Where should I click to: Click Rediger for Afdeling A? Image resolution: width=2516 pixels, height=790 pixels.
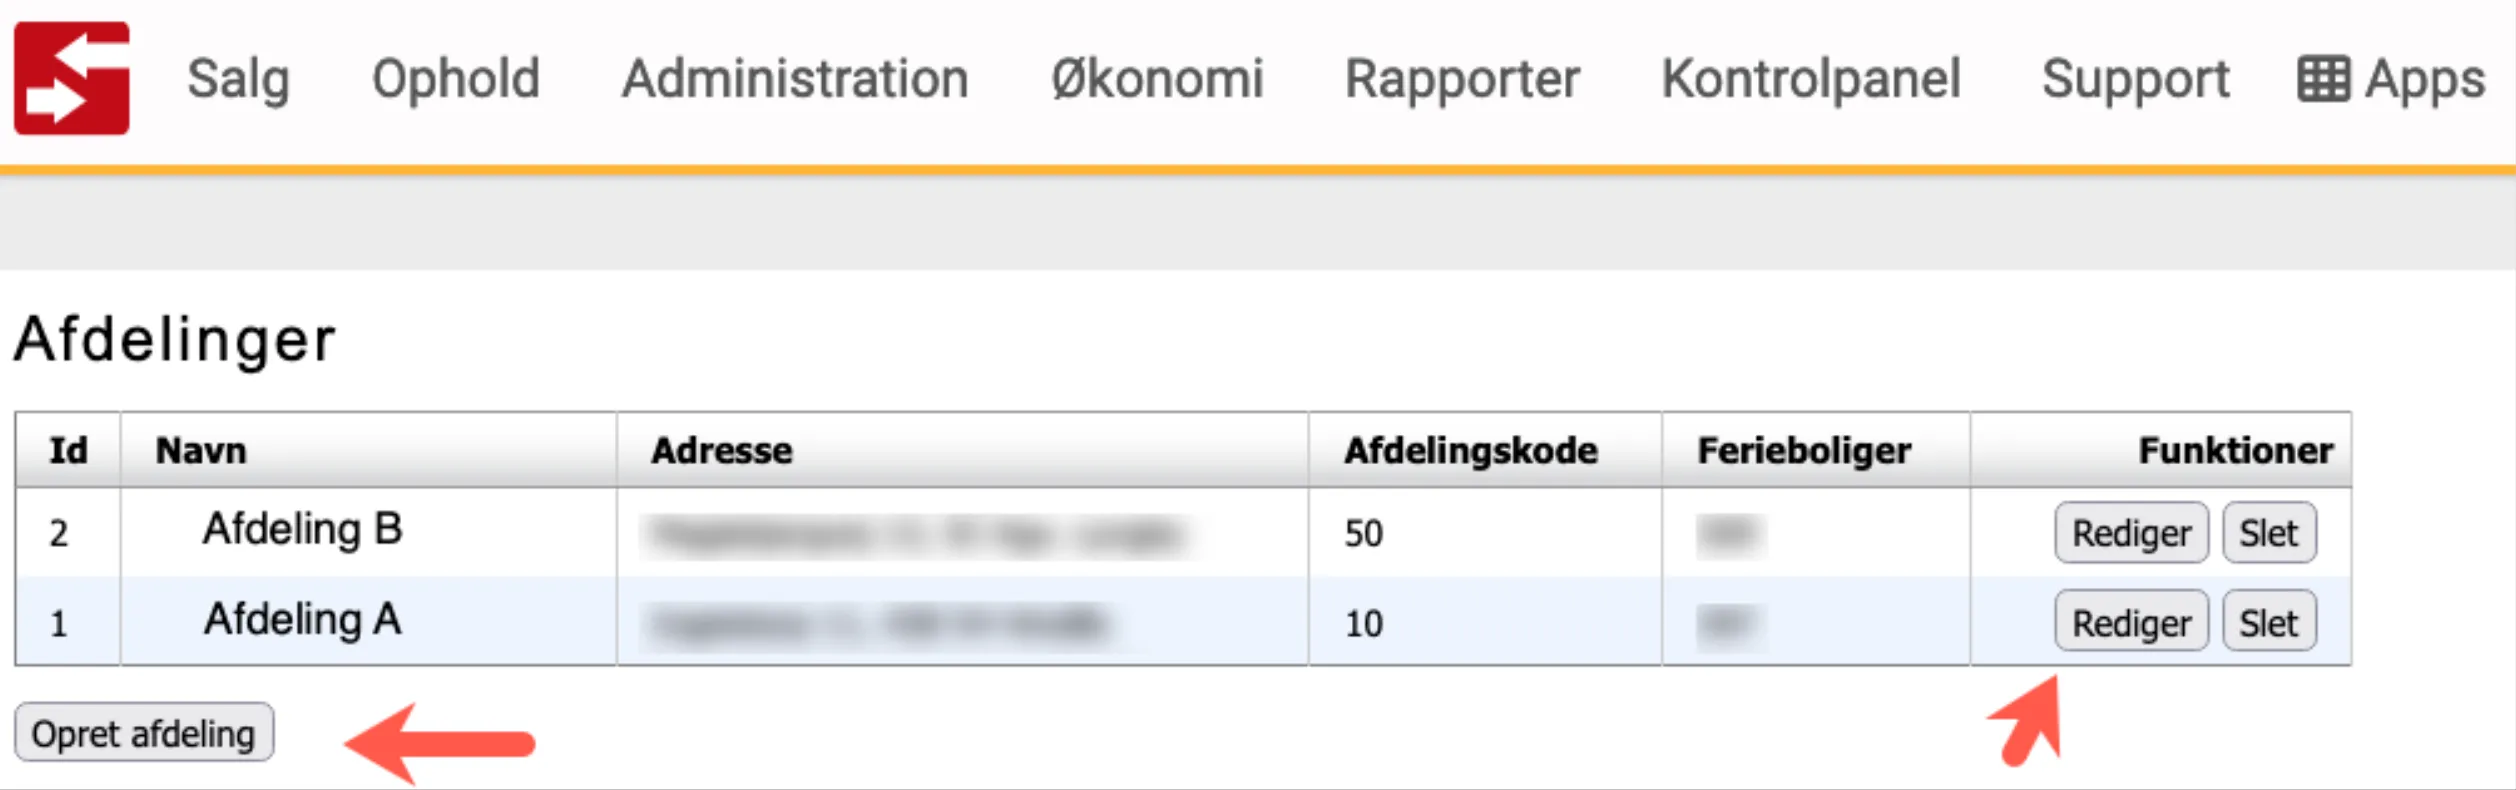pyautogui.click(x=2130, y=621)
